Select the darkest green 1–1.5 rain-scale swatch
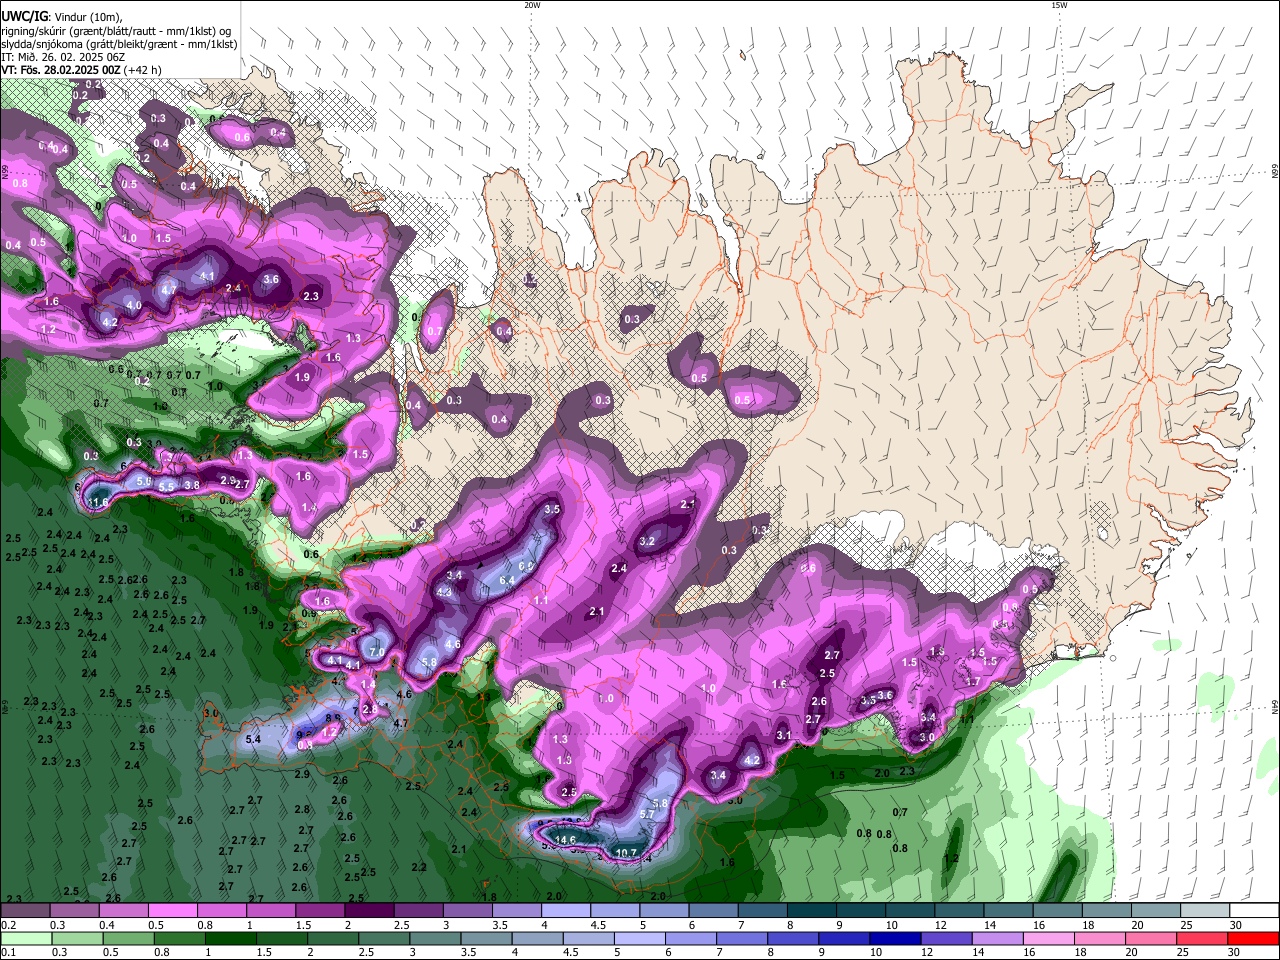Screen dimensions: 1280x960 [x=231, y=938]
